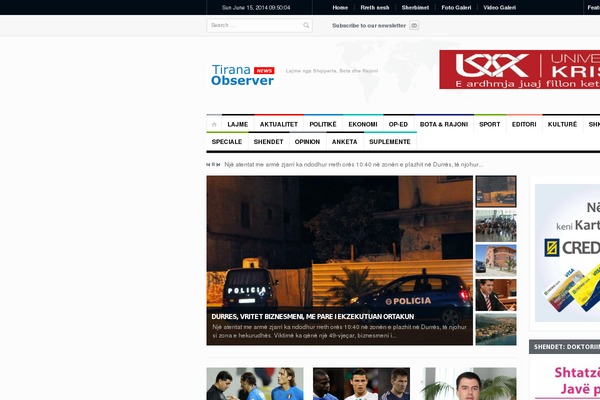The height and width of the screenshot is (400, 600).
Task: Click previous arrow in news ticker
Action: click(x=208, y=165)
